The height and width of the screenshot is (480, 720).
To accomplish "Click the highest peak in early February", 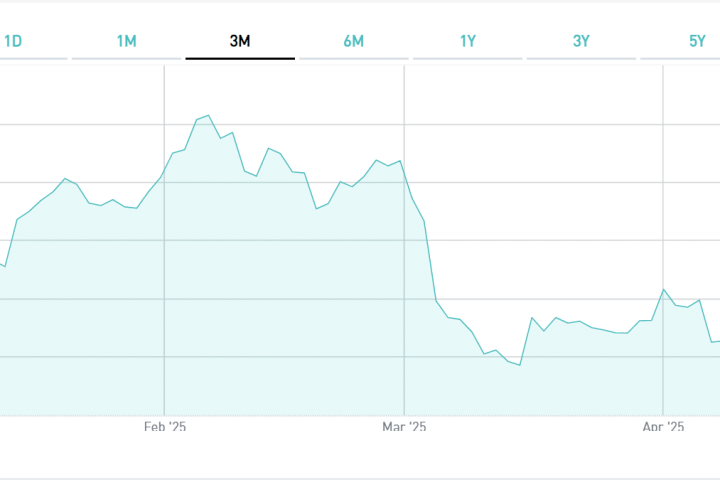I will [208, 115].
